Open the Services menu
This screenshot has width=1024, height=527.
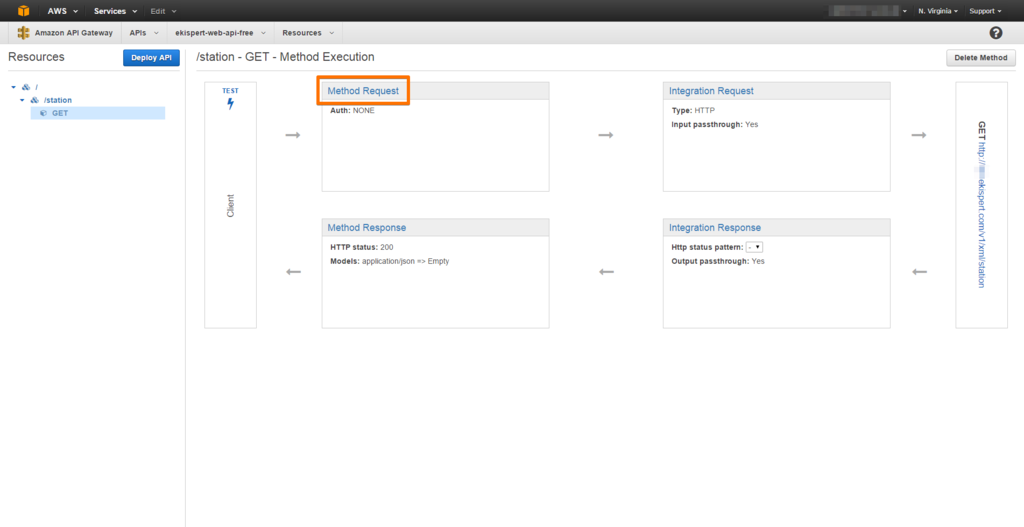click(x=115, y=11)
